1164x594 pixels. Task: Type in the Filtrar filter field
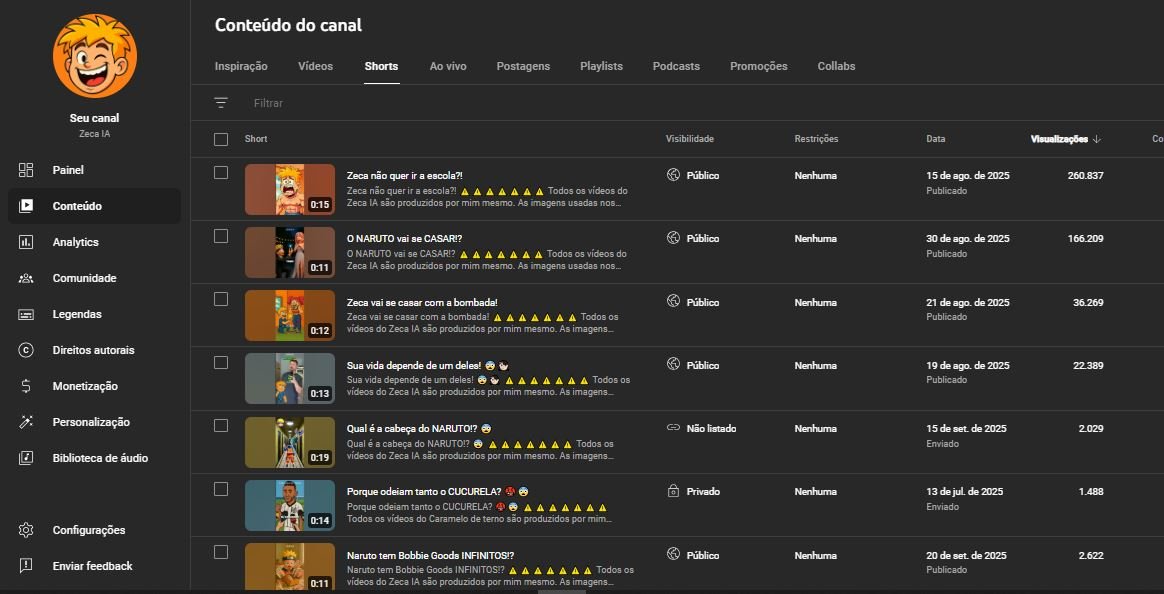[400, 103]
